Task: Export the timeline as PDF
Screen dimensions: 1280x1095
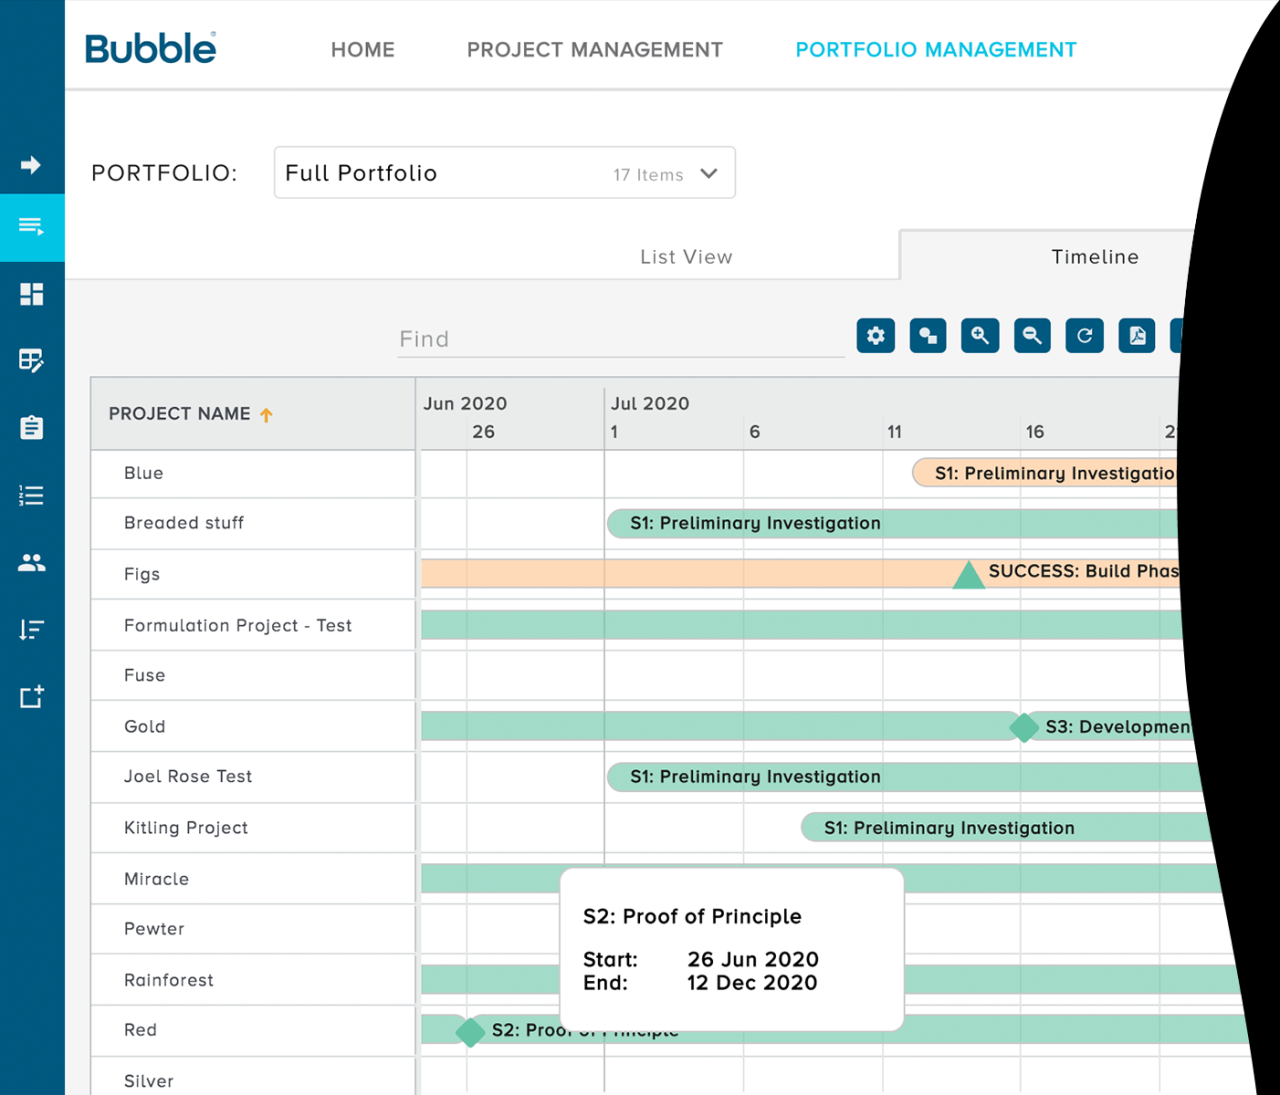Action: click(1136, 335)
